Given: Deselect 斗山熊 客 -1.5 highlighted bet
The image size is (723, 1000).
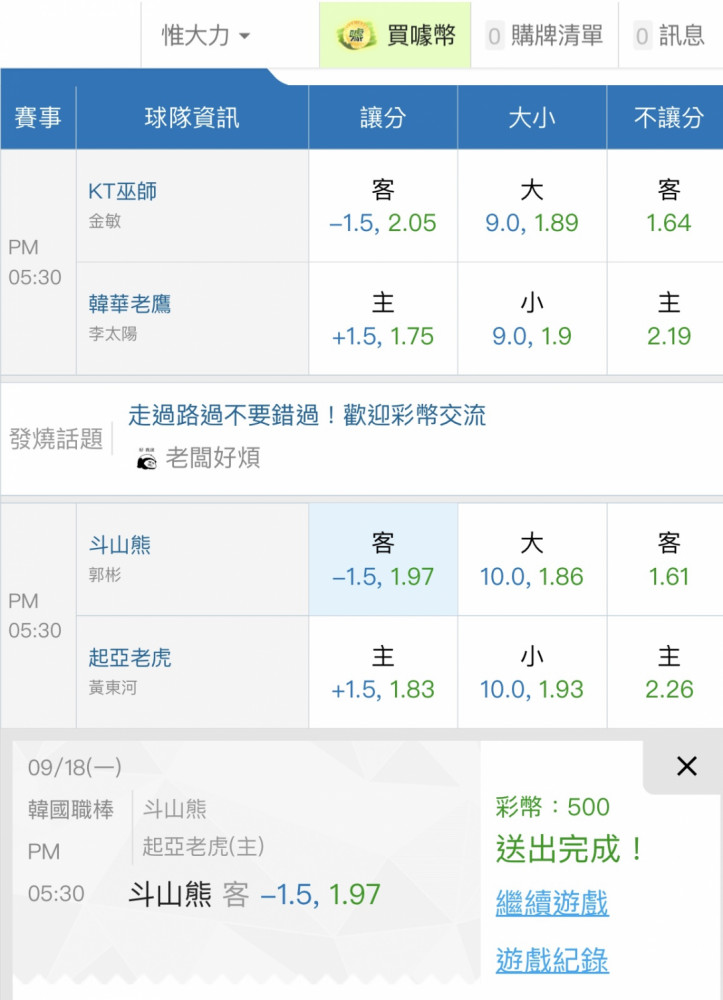Looking at the screenshot, I should pos(383,559).
